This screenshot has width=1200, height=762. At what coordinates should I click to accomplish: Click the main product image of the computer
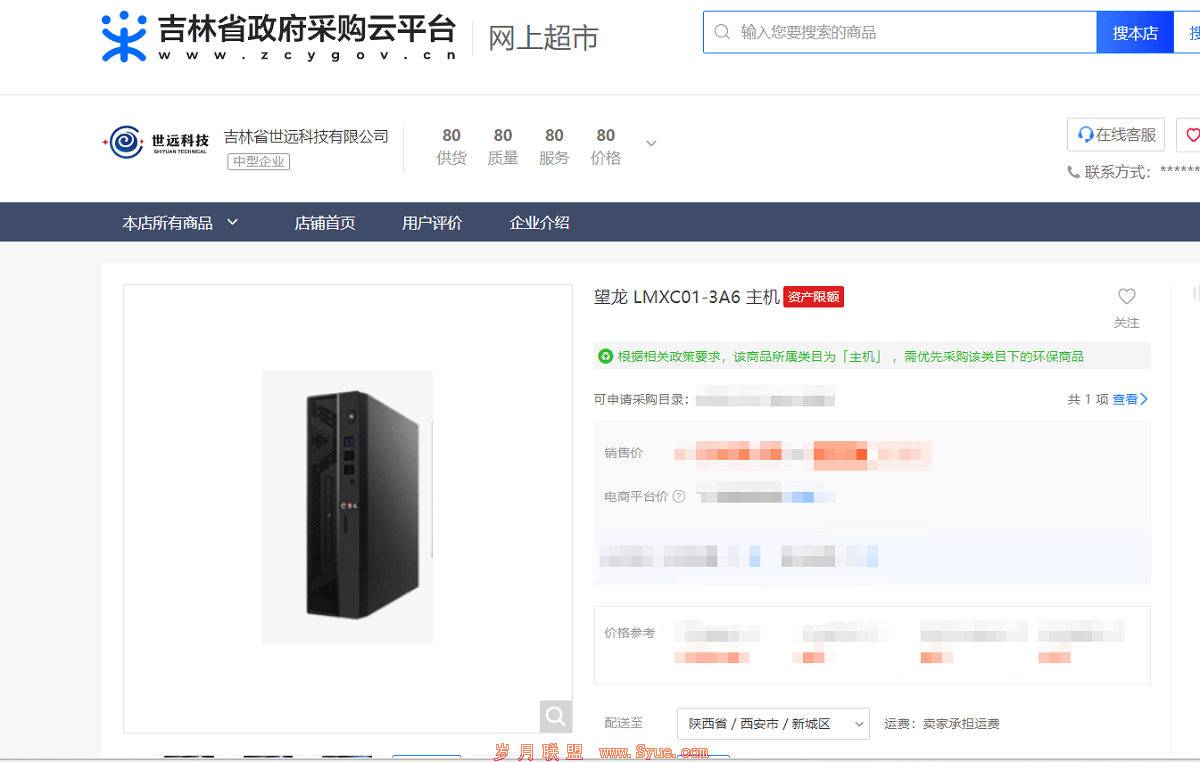pyautogui.click(x=347, y=507)
